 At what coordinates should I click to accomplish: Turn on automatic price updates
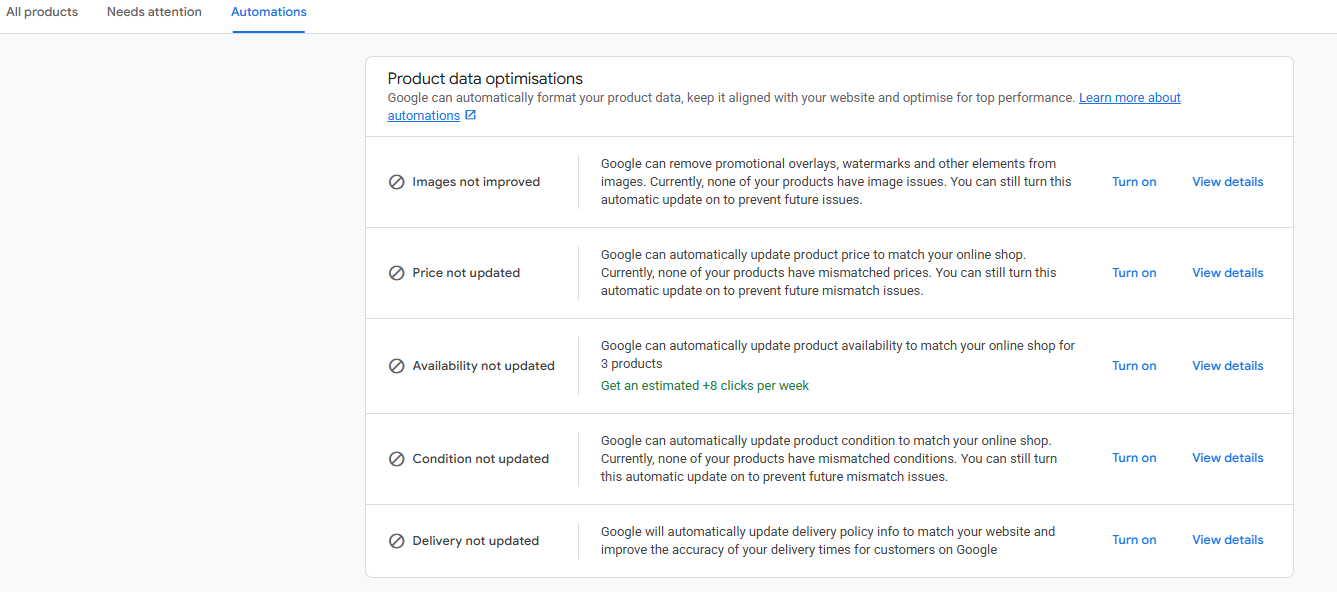(x=1134, y=273)
